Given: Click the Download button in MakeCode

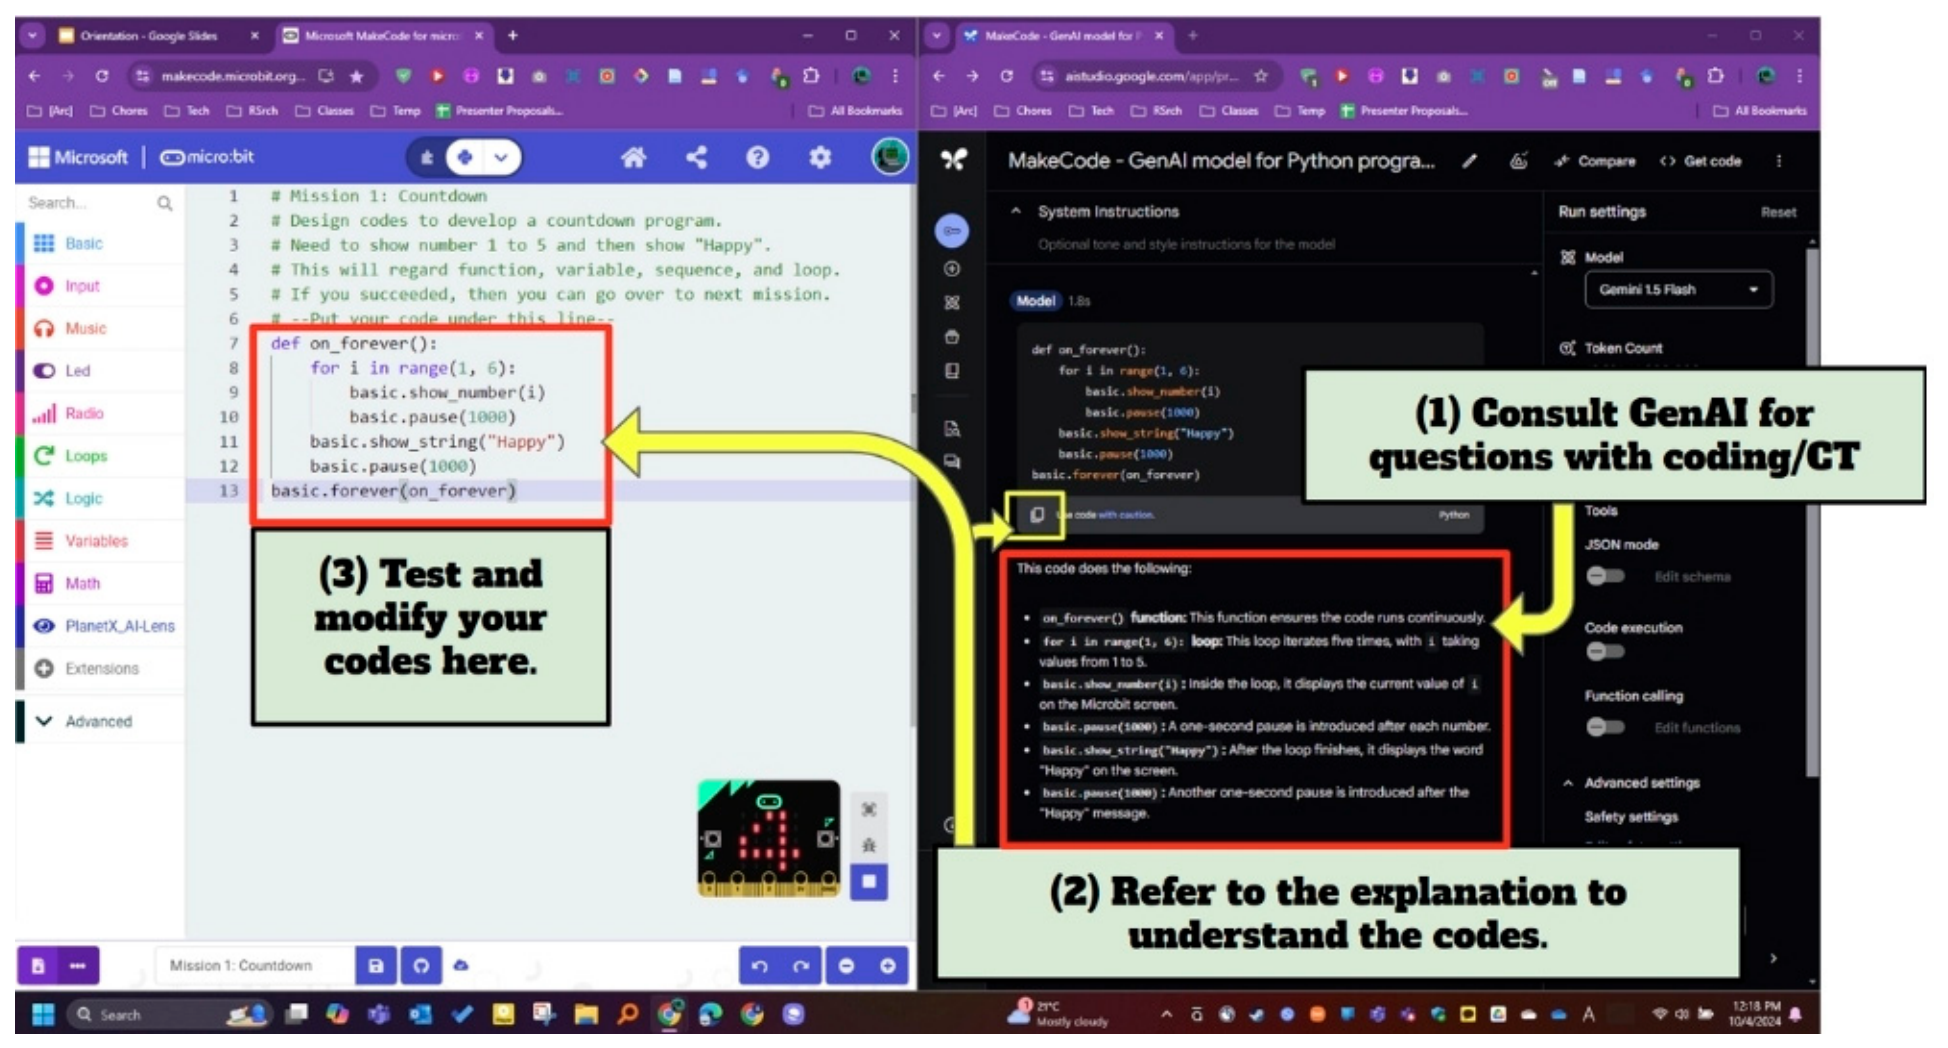Looking at the screenshot, I should point(37,966).
